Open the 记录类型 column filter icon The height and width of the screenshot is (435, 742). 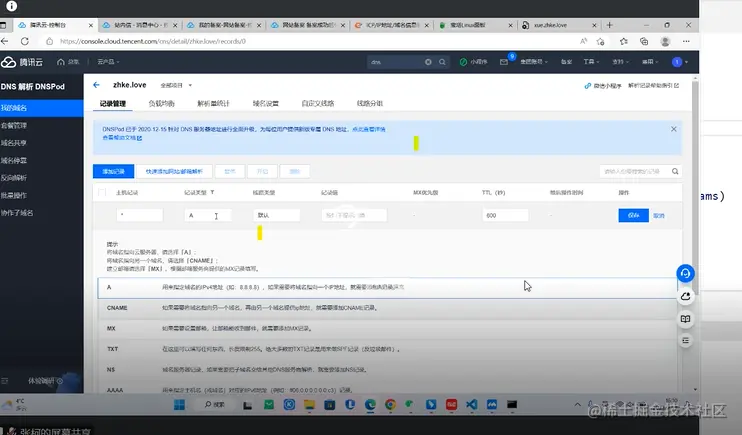tap(212, 192)
